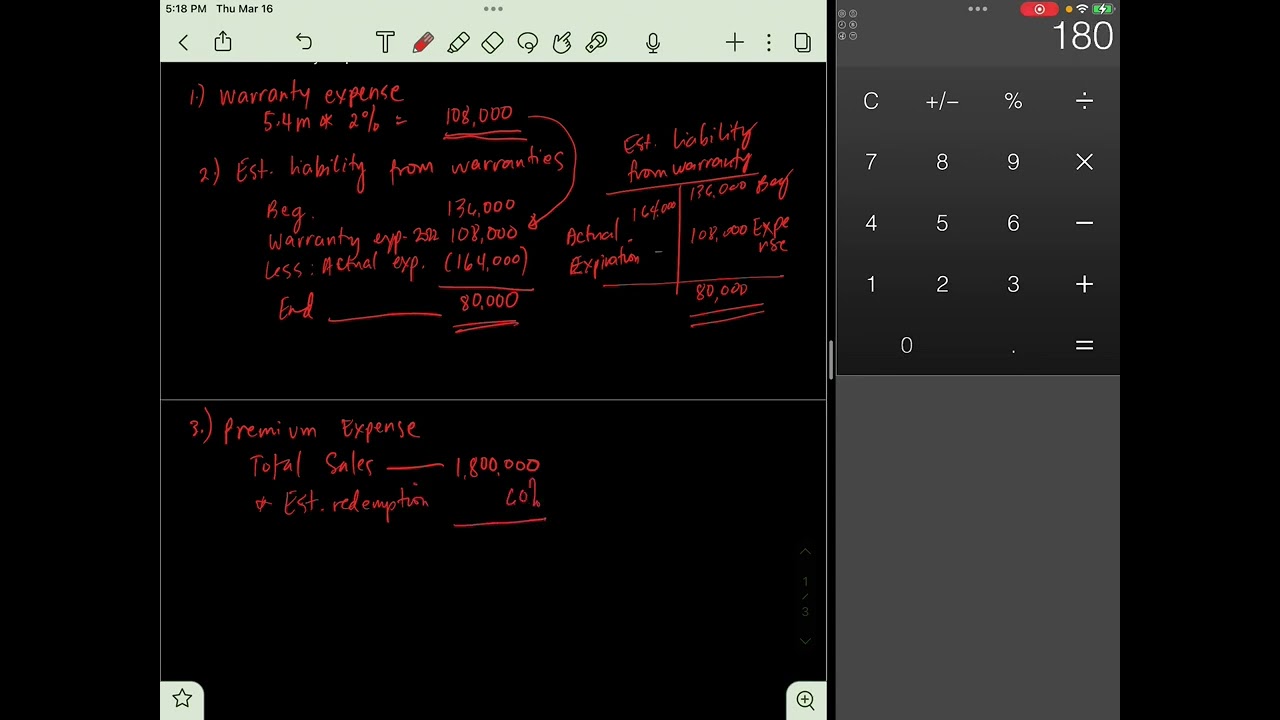1280x720 pixels.
Task: Tap calculator digit 0
Action: [906, 345]
